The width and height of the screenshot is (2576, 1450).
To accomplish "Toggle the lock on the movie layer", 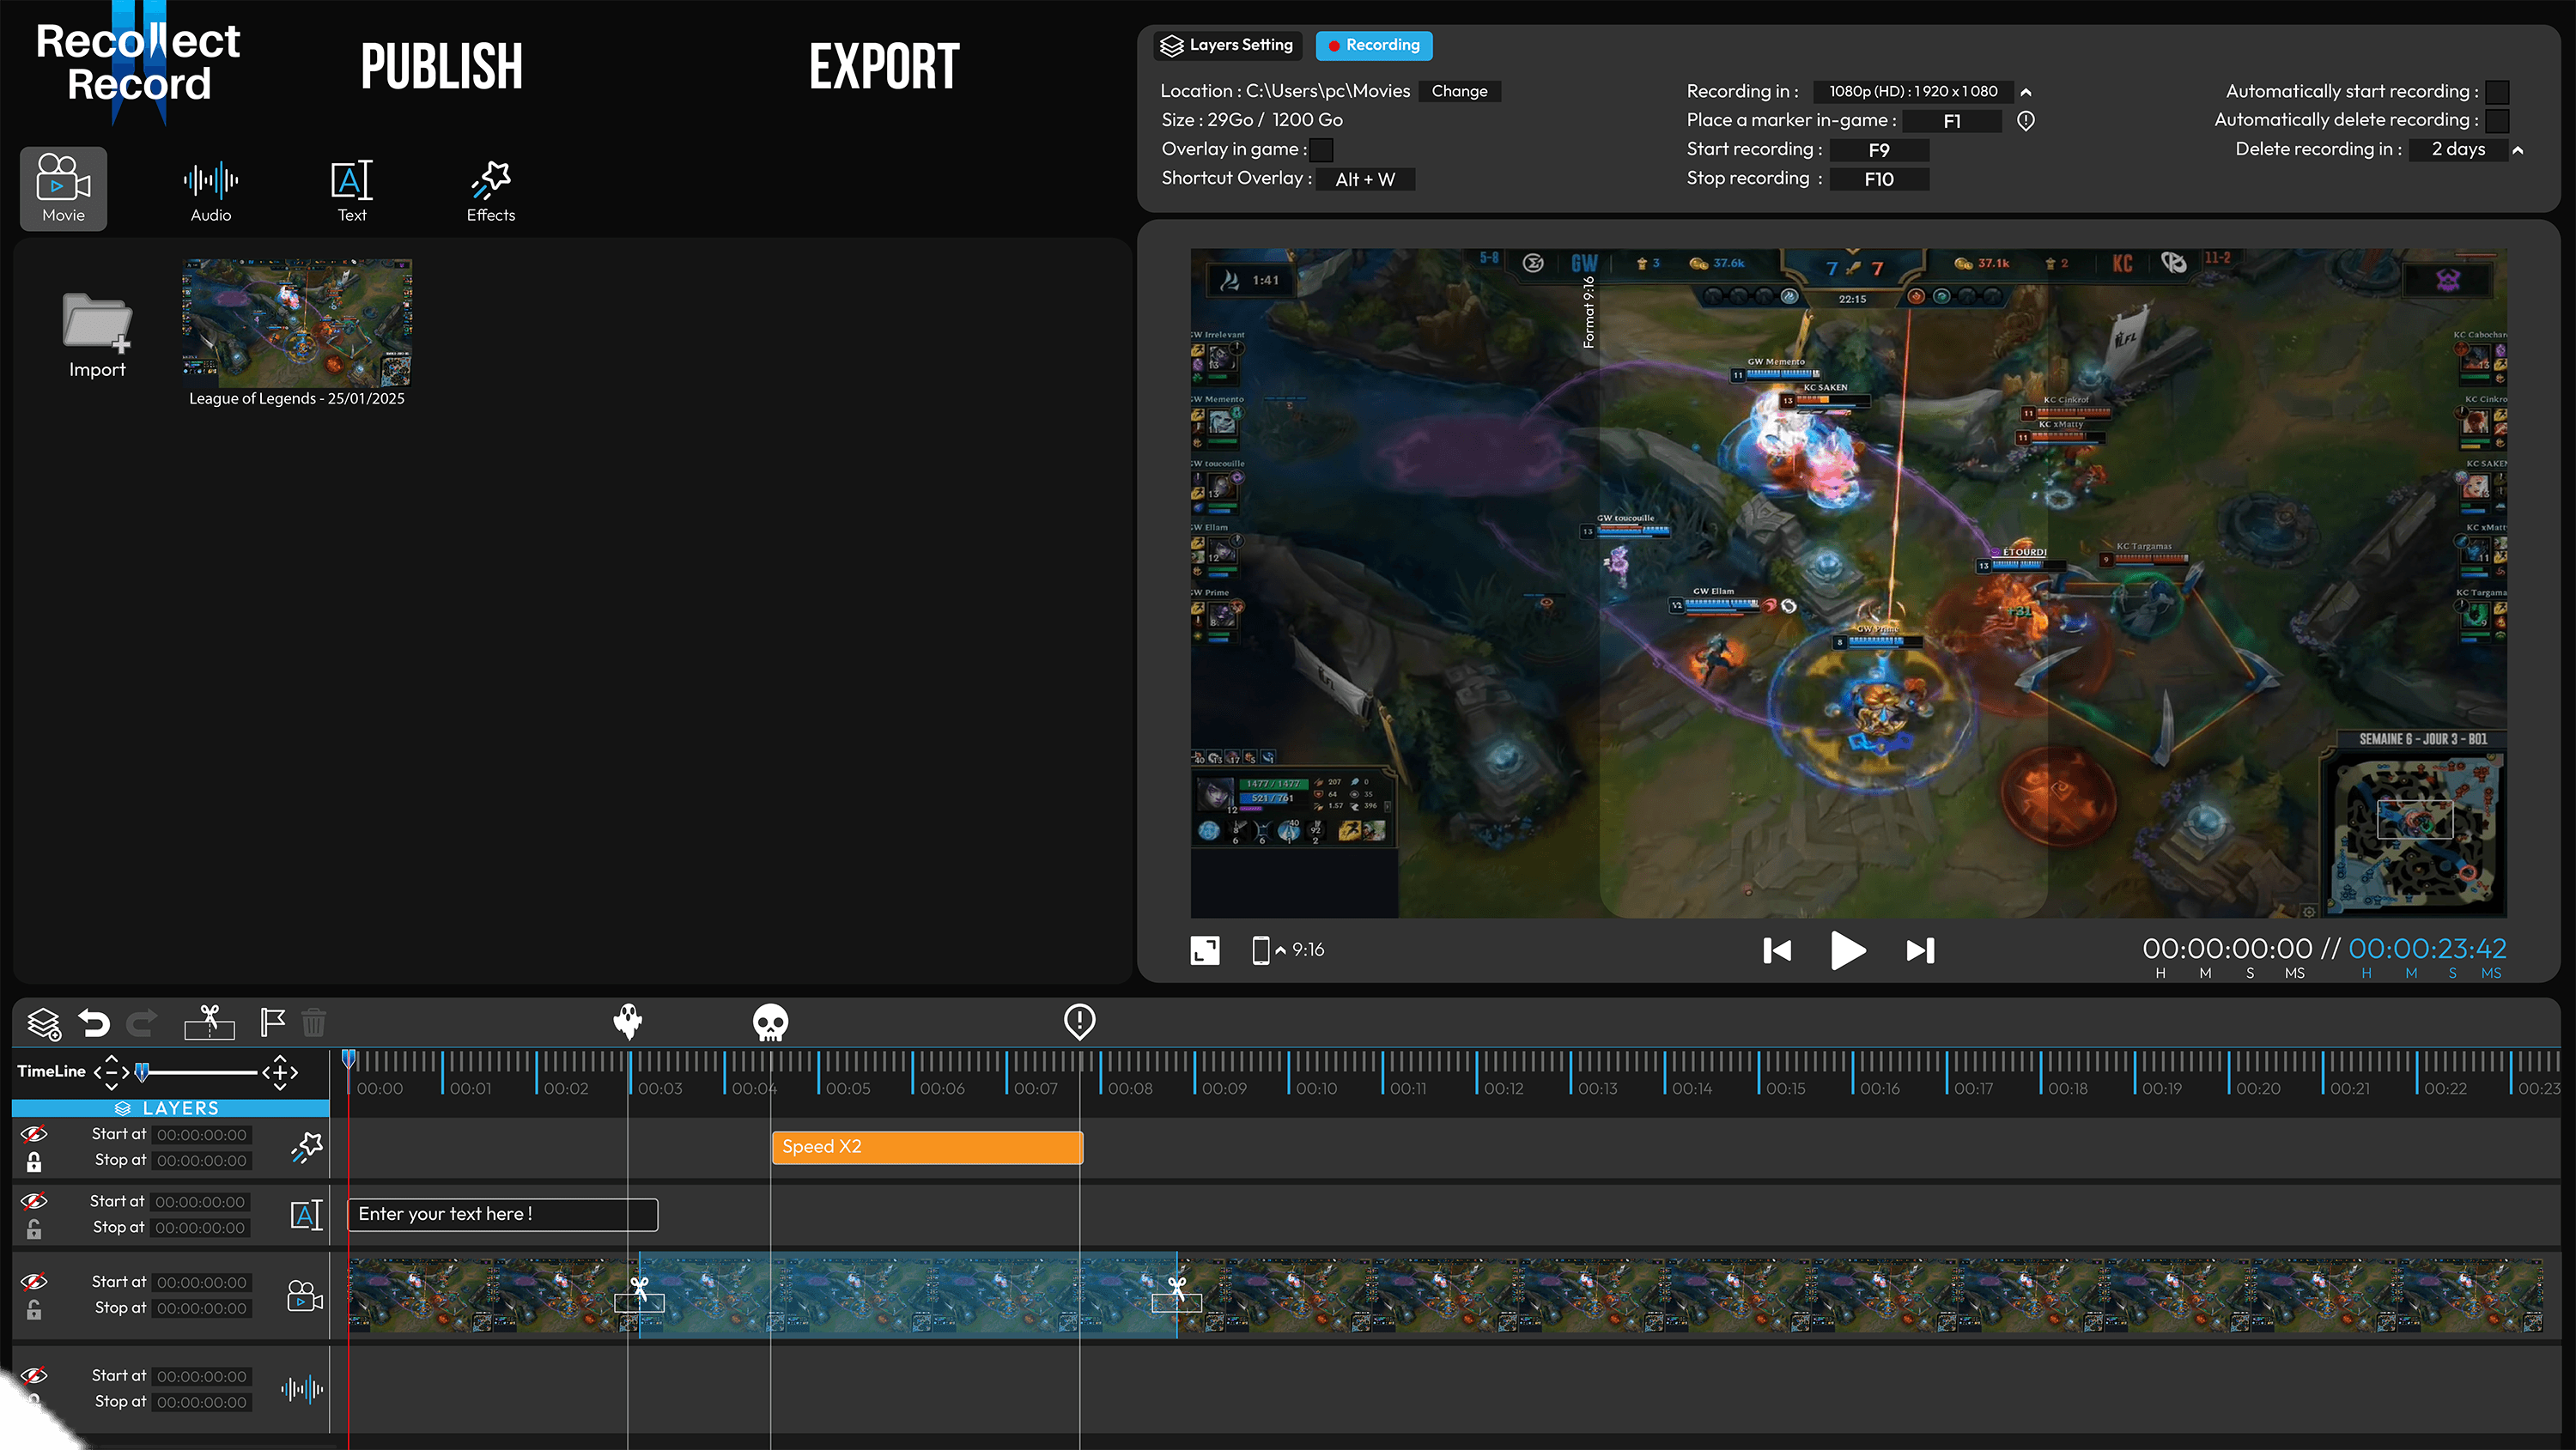I will (x=34, y=1308).
